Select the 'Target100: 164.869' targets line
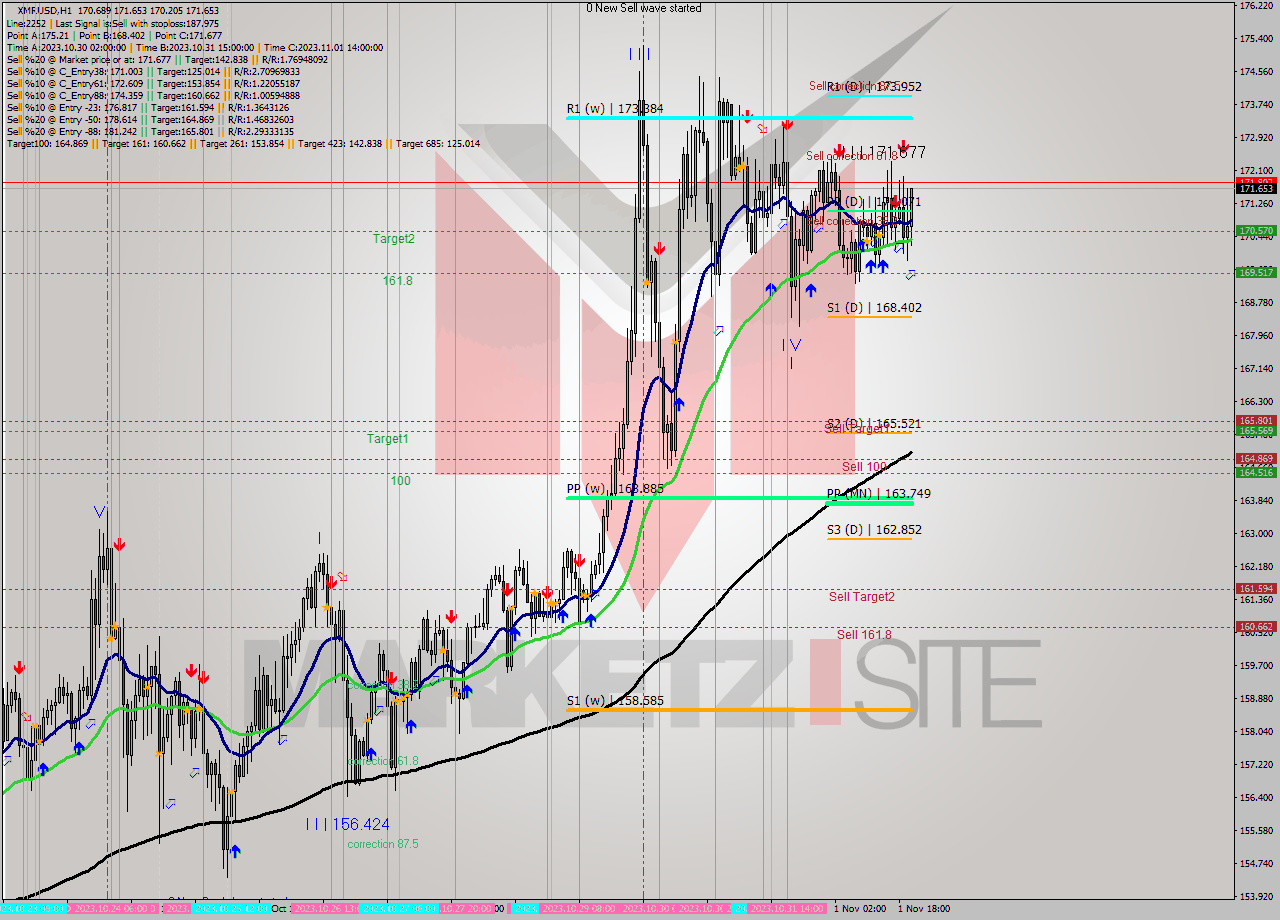Viewport: 1280px width, 920px height. (243, 143)
